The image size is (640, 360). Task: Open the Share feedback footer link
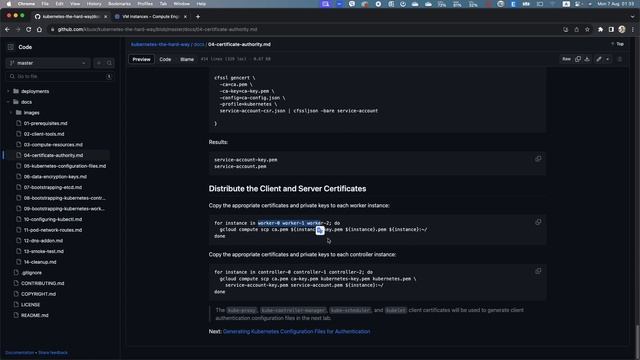[53, 353]
